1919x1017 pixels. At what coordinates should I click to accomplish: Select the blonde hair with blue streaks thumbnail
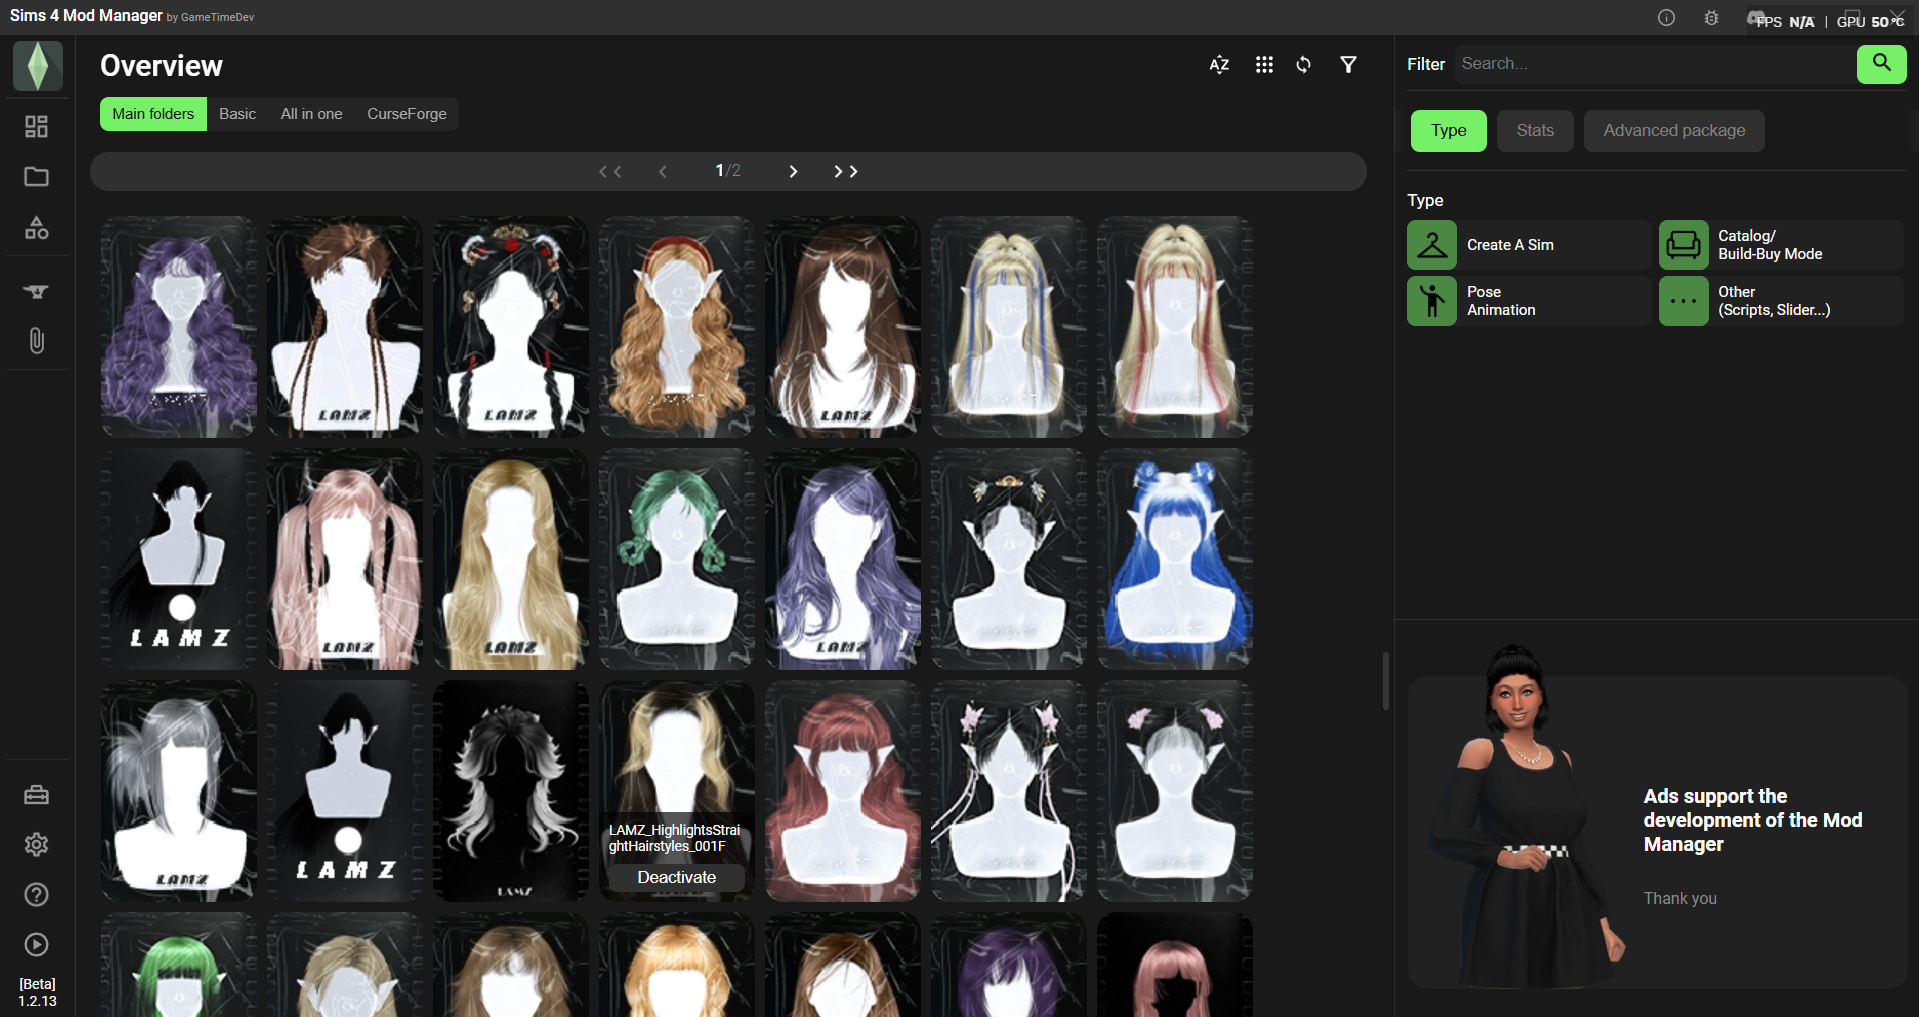click(1009, 327)
